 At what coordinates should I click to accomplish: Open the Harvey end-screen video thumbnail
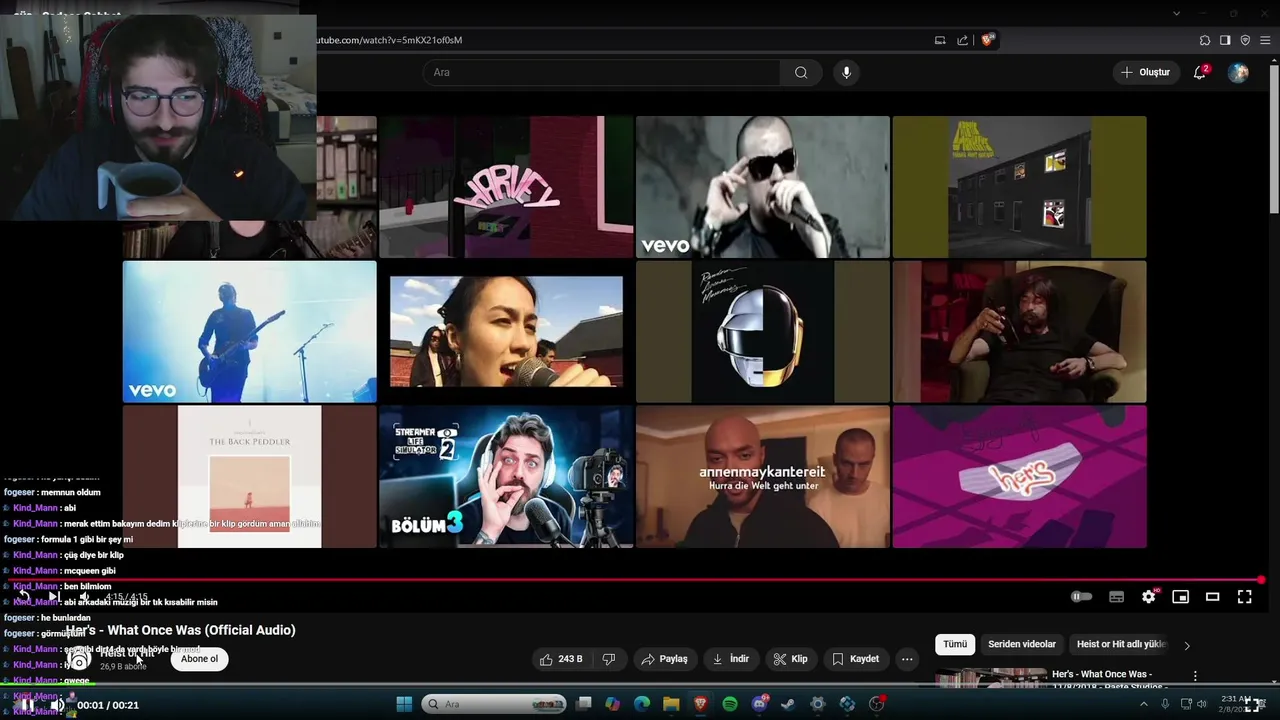(x=506, y=187)
